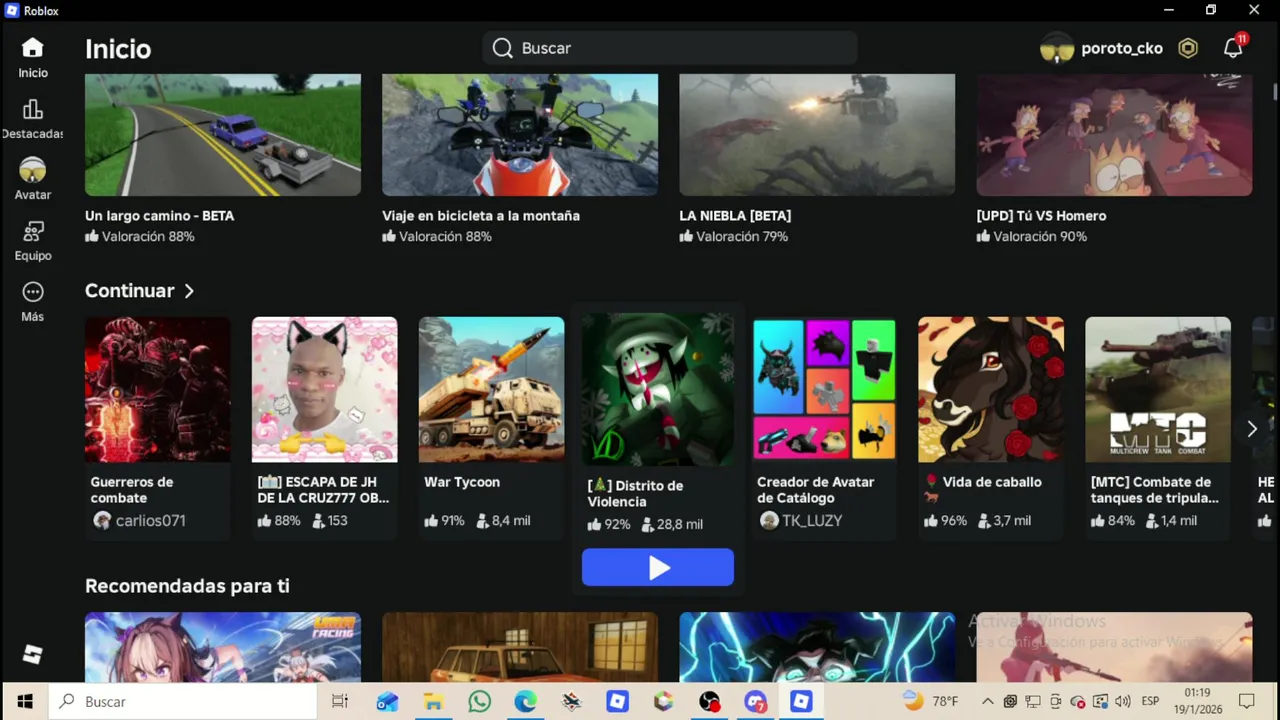Open the notifications bell
This screenshot has width=1280, height=720.
point(1233,48)
